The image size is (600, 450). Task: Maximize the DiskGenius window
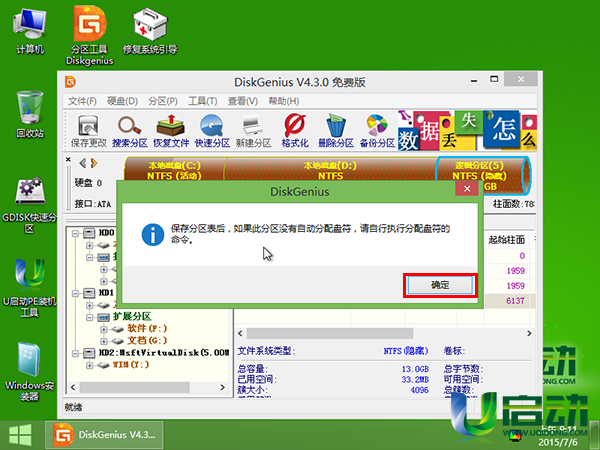coord(494,79)
